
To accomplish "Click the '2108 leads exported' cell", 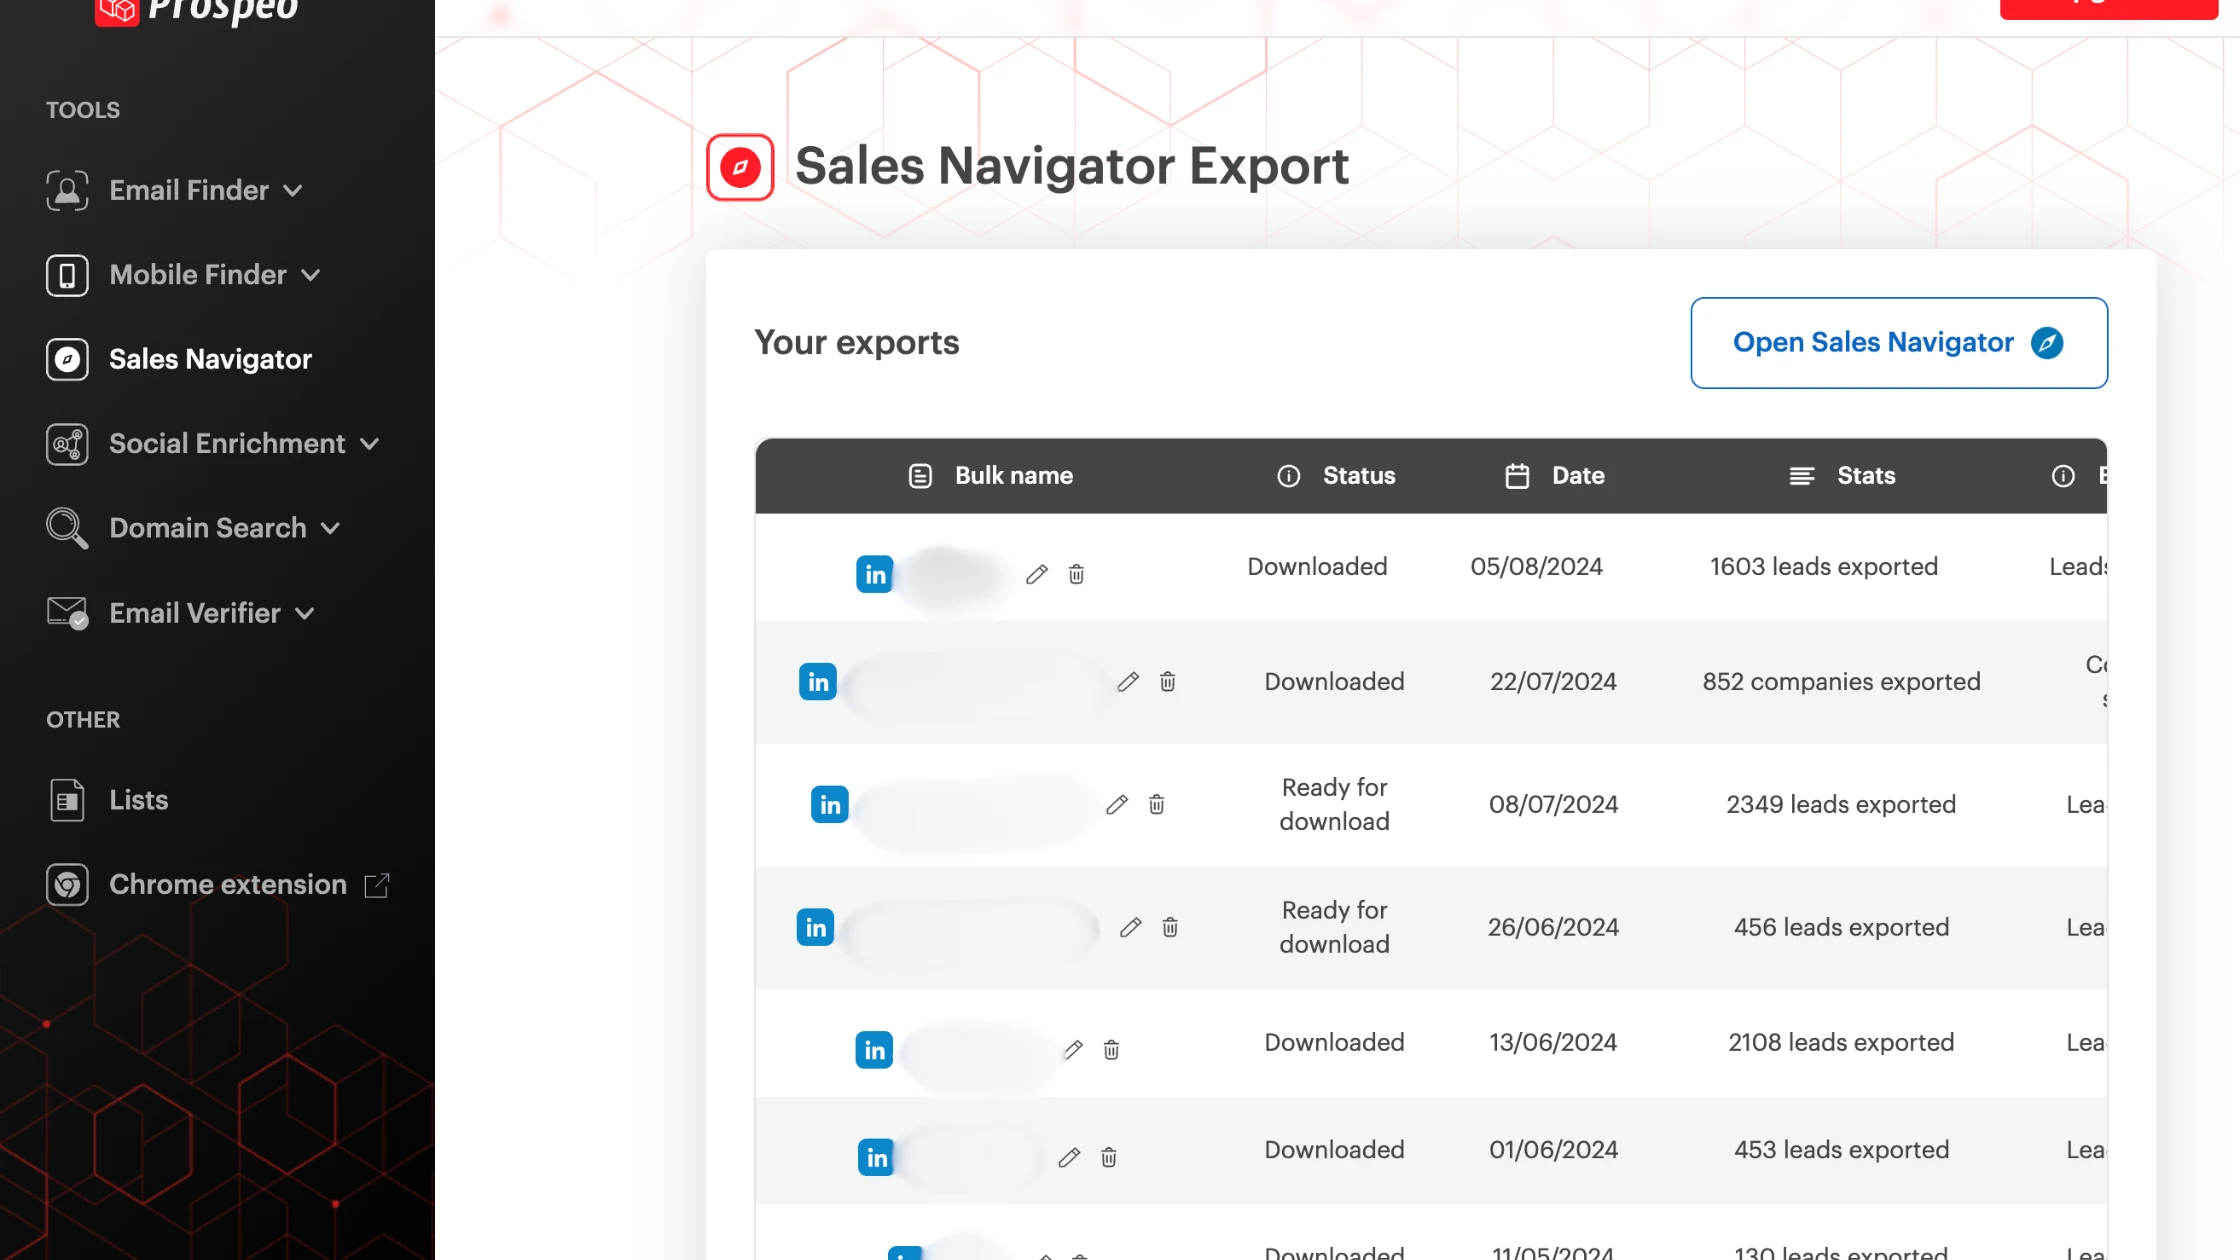I will 1841,1043.
